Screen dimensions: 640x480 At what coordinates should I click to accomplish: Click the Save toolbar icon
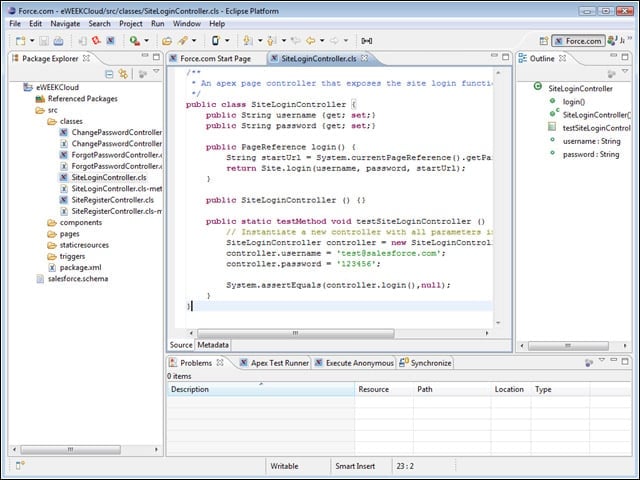[44, 41]
